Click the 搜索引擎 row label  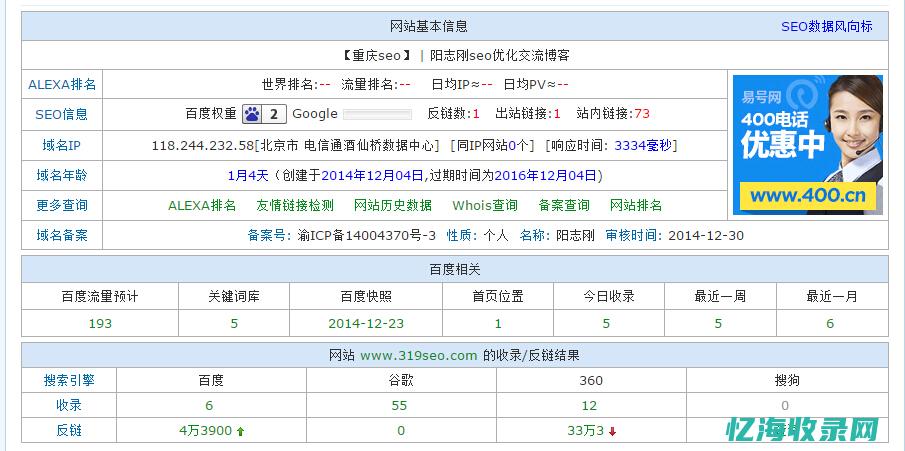(69, 381)
